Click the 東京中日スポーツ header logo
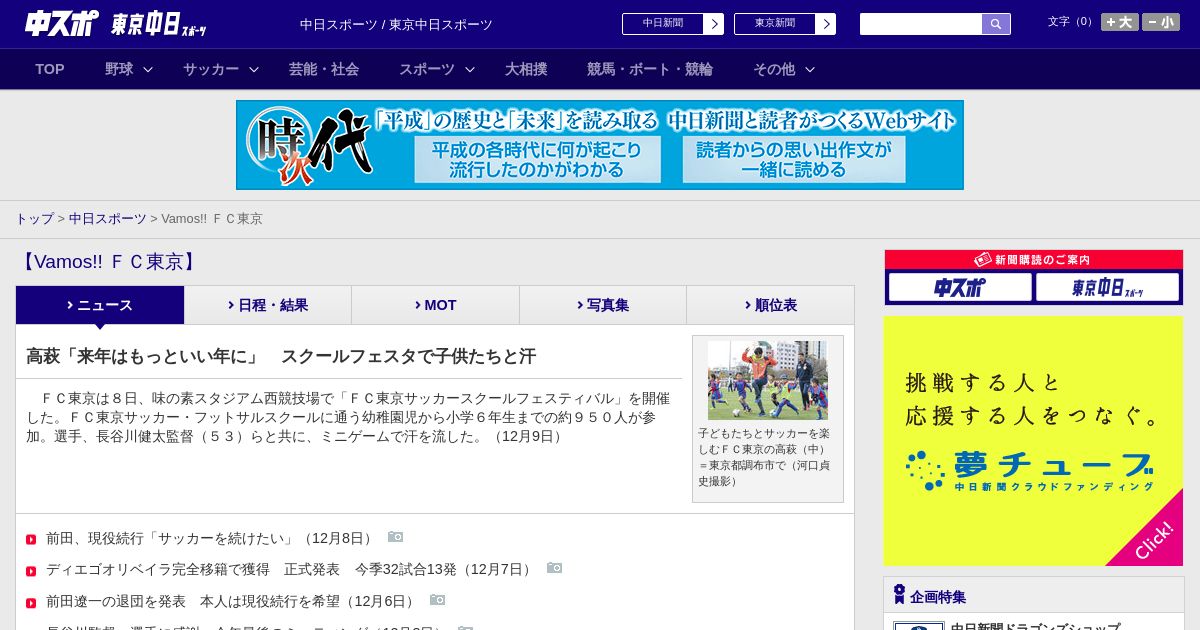The height and width of the screenshot is (630, 1200). [x=159, y=24]
